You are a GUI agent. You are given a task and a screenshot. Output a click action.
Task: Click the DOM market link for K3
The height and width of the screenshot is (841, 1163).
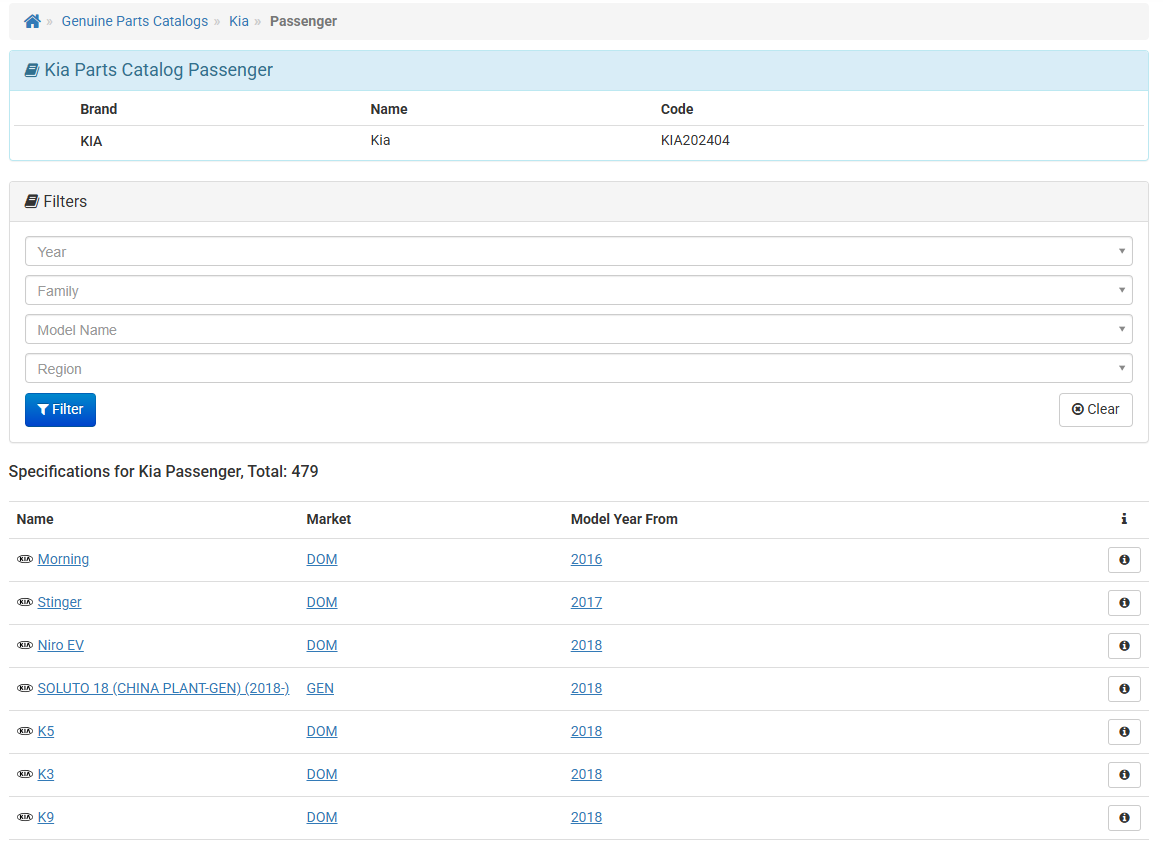(322, 774)
